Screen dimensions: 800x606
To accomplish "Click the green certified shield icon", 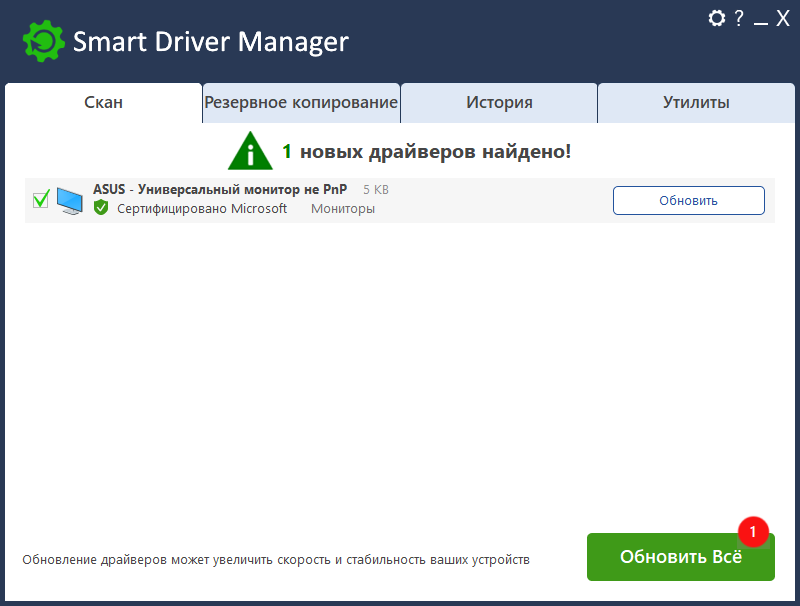I will tap(101, 208).
